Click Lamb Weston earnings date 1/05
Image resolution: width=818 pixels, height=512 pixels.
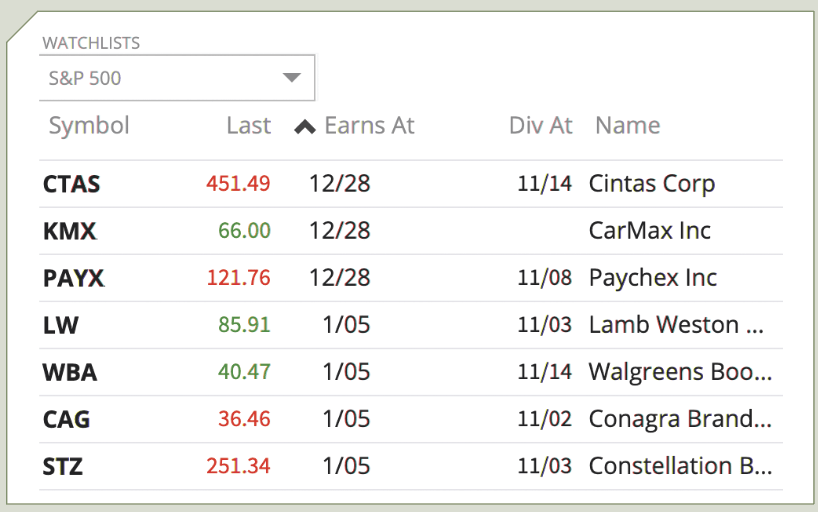[x=346, y=325]
